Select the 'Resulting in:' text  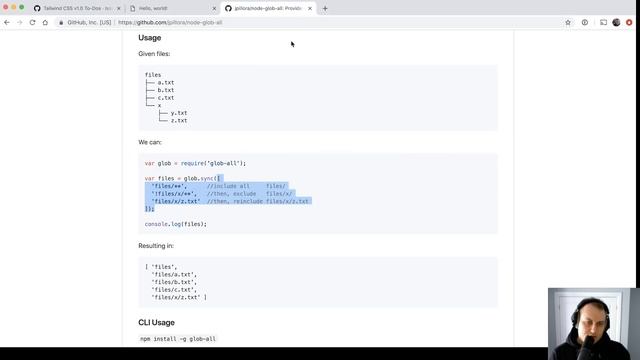pyautogui.click(x=156, y=246)
